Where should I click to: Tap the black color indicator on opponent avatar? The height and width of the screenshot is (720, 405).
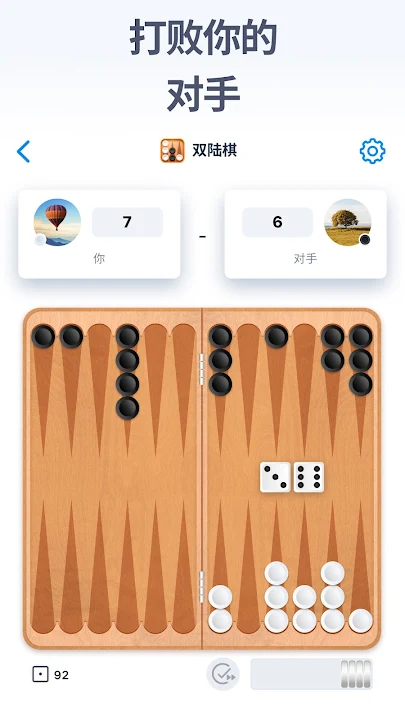pos(365,239)
